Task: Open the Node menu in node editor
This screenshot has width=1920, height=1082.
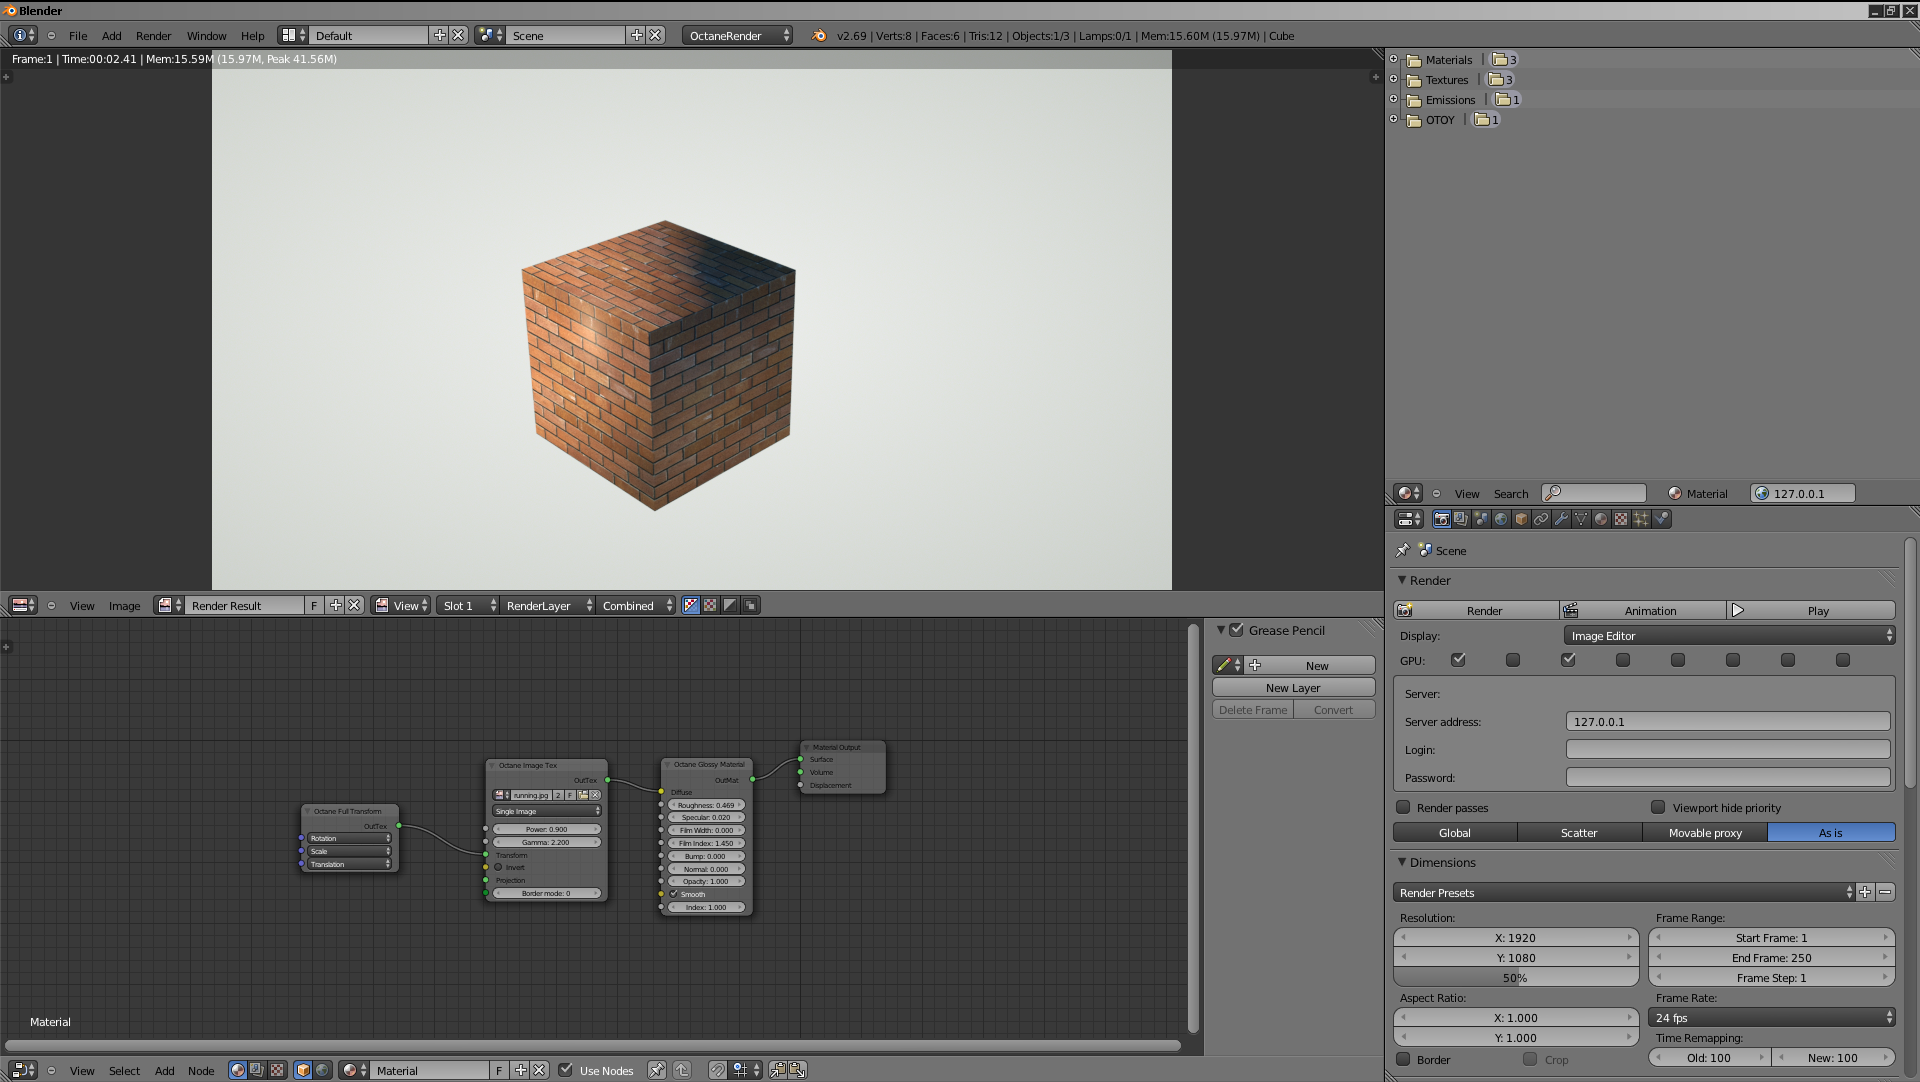Action: point(201,1071)
